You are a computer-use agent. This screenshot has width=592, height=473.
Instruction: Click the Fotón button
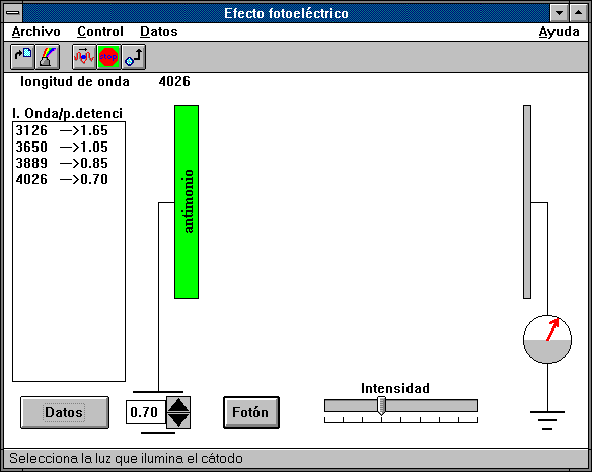tap(251, 412)
